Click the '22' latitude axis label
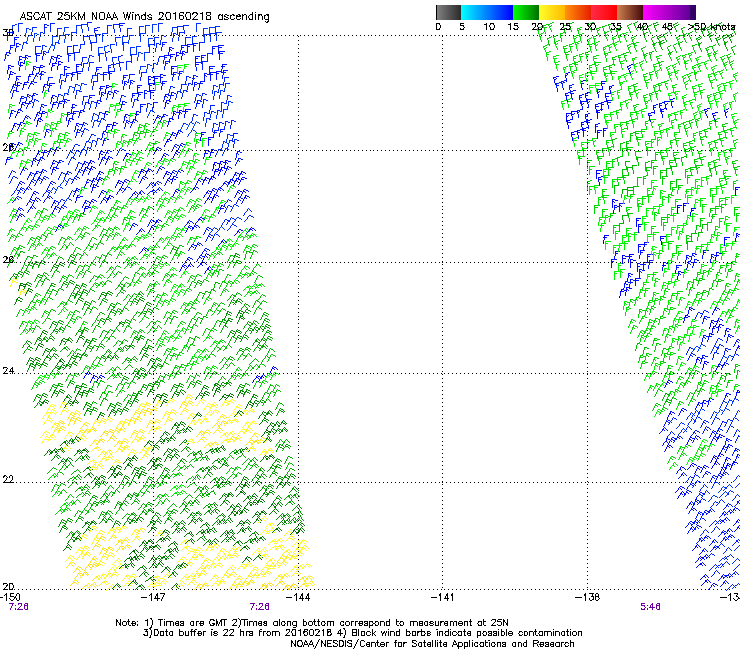Screen dimensions: 740x650 click(x=8, y=480)
